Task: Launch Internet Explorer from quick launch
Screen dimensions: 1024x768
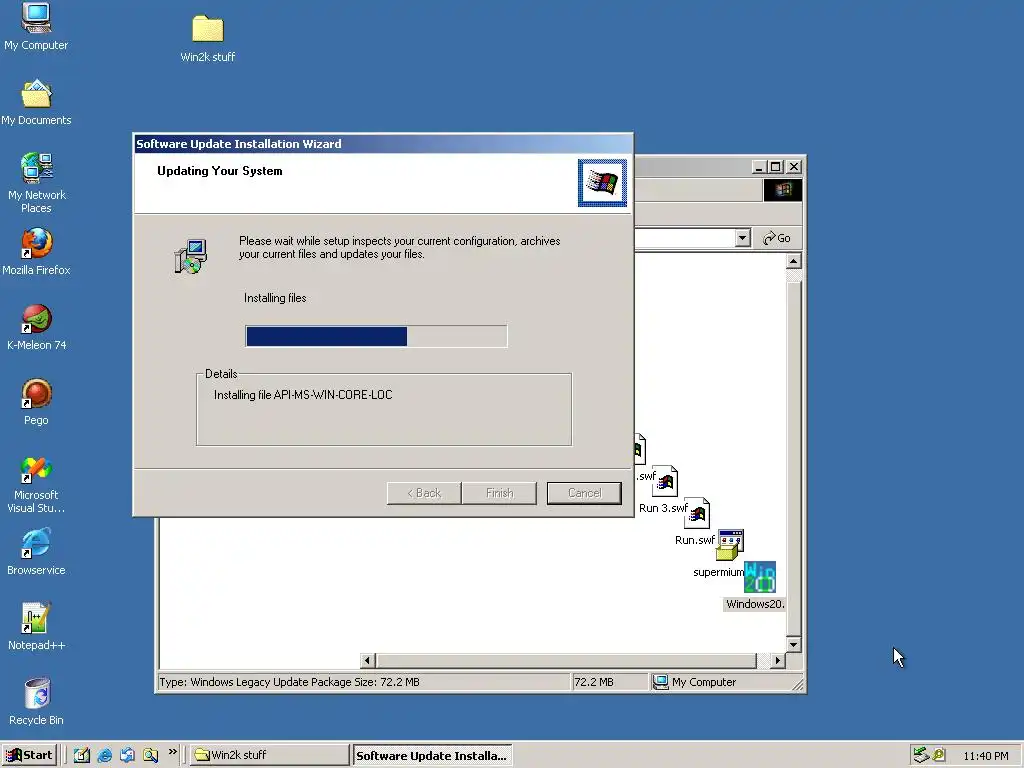Action: coord(104,755)
